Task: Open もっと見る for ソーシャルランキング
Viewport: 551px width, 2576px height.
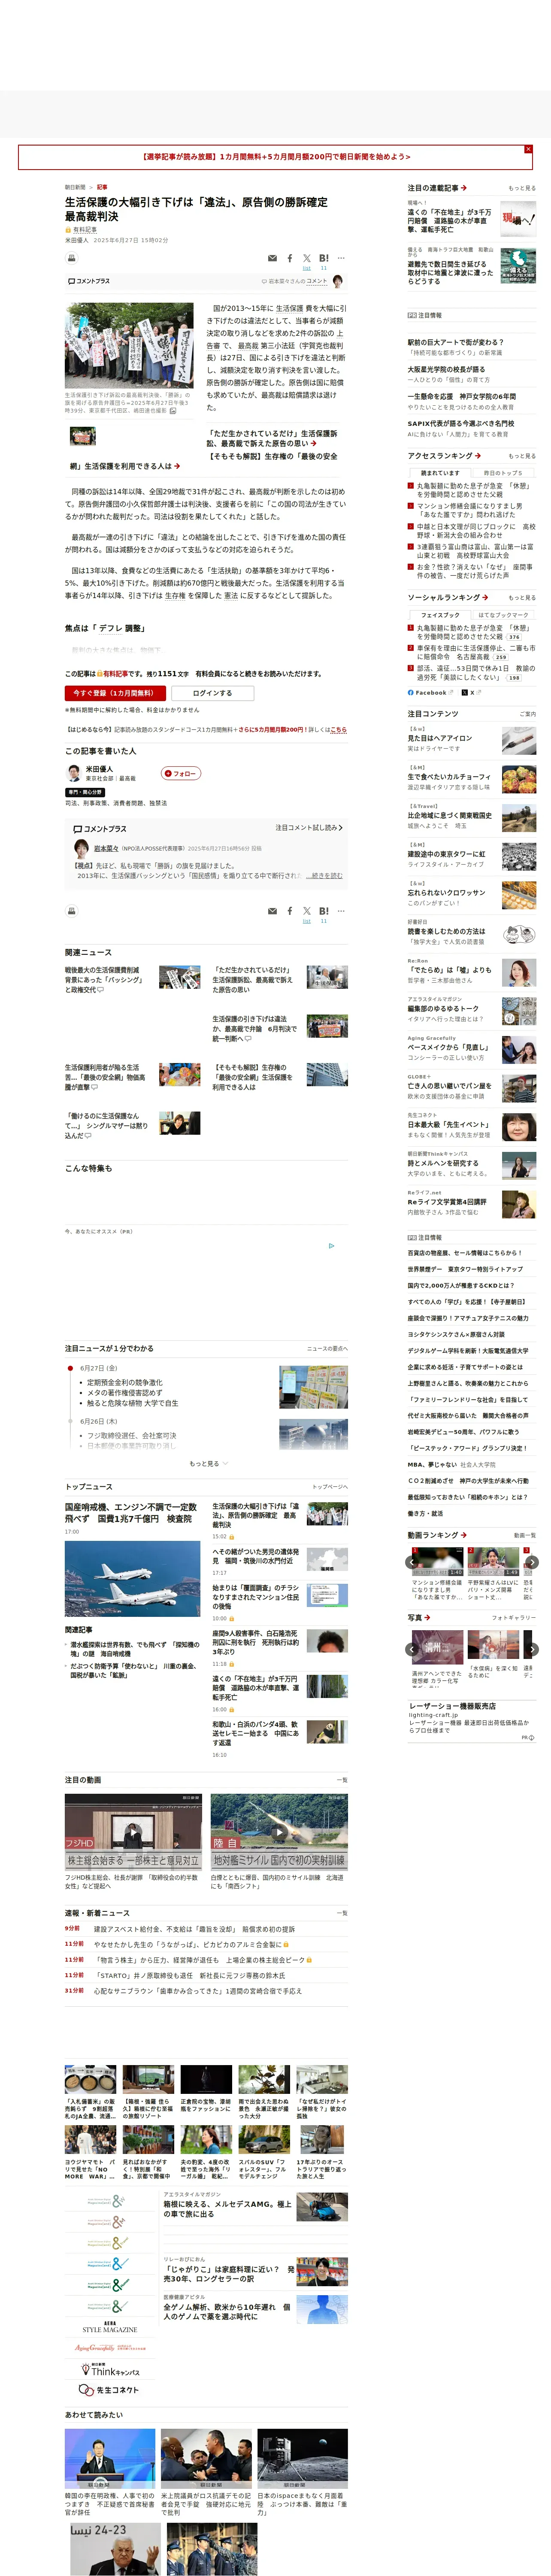Action: [522, 598]
